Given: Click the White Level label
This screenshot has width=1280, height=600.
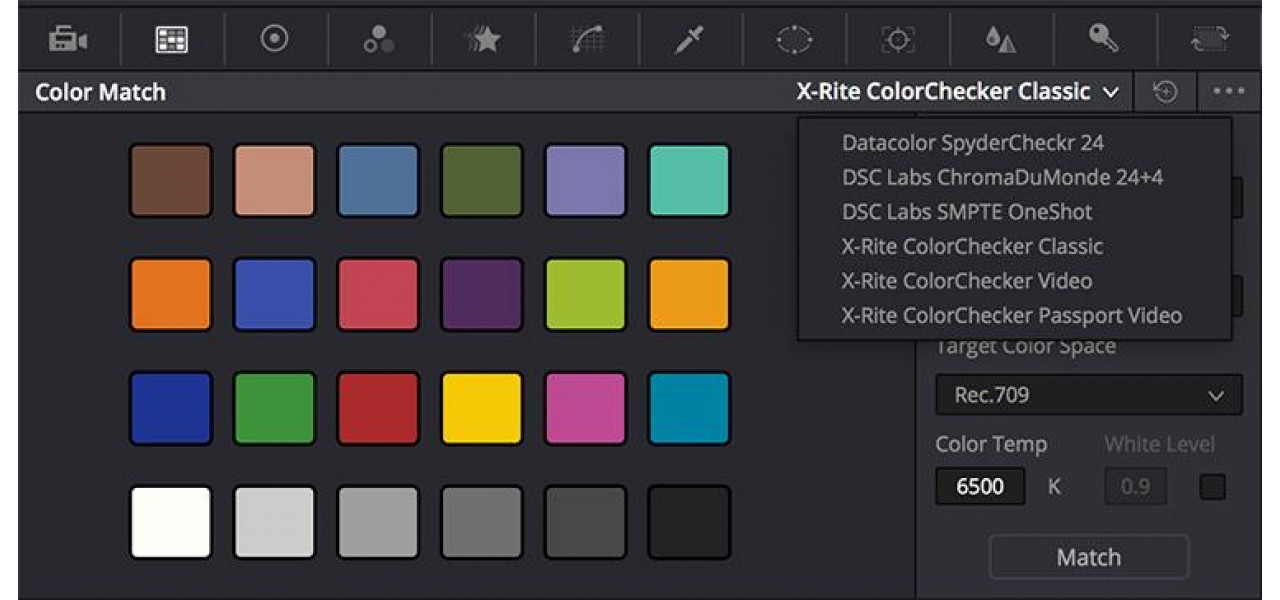Looking at the screenshot, I should (x=1160, y=445).
